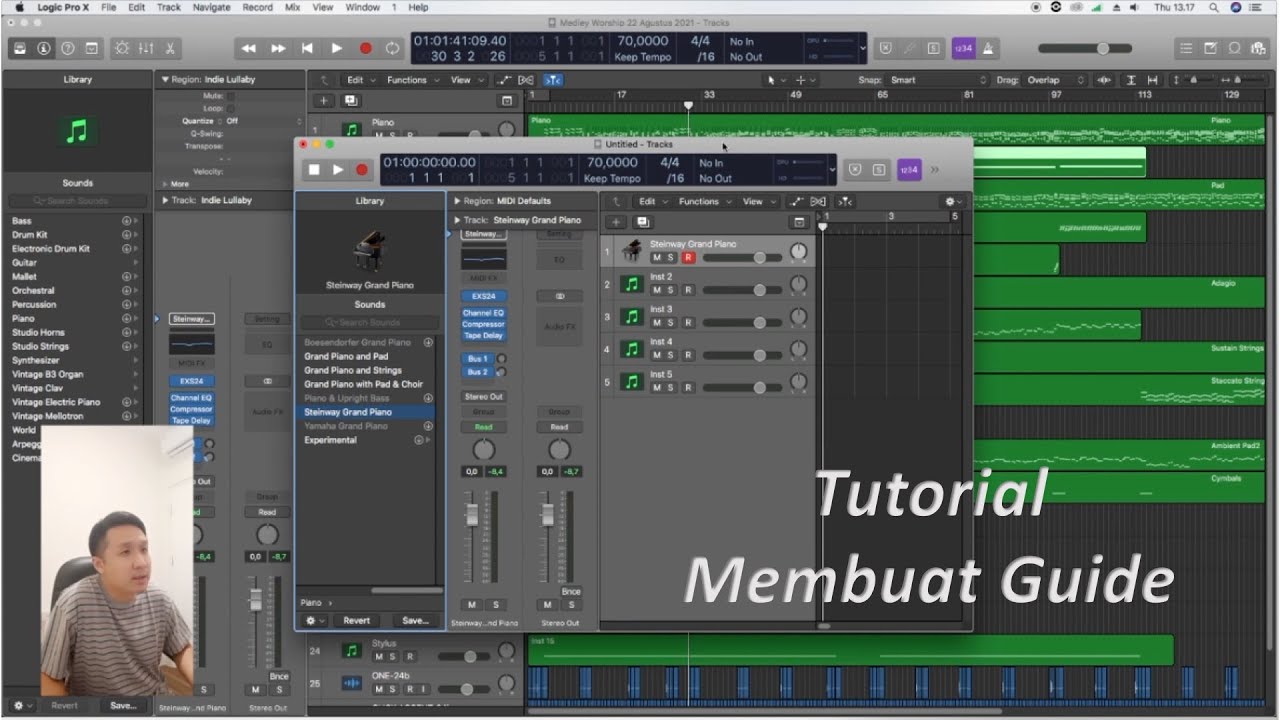Open Loop Browser in Medley Worship toolbar

(1234, 48)
